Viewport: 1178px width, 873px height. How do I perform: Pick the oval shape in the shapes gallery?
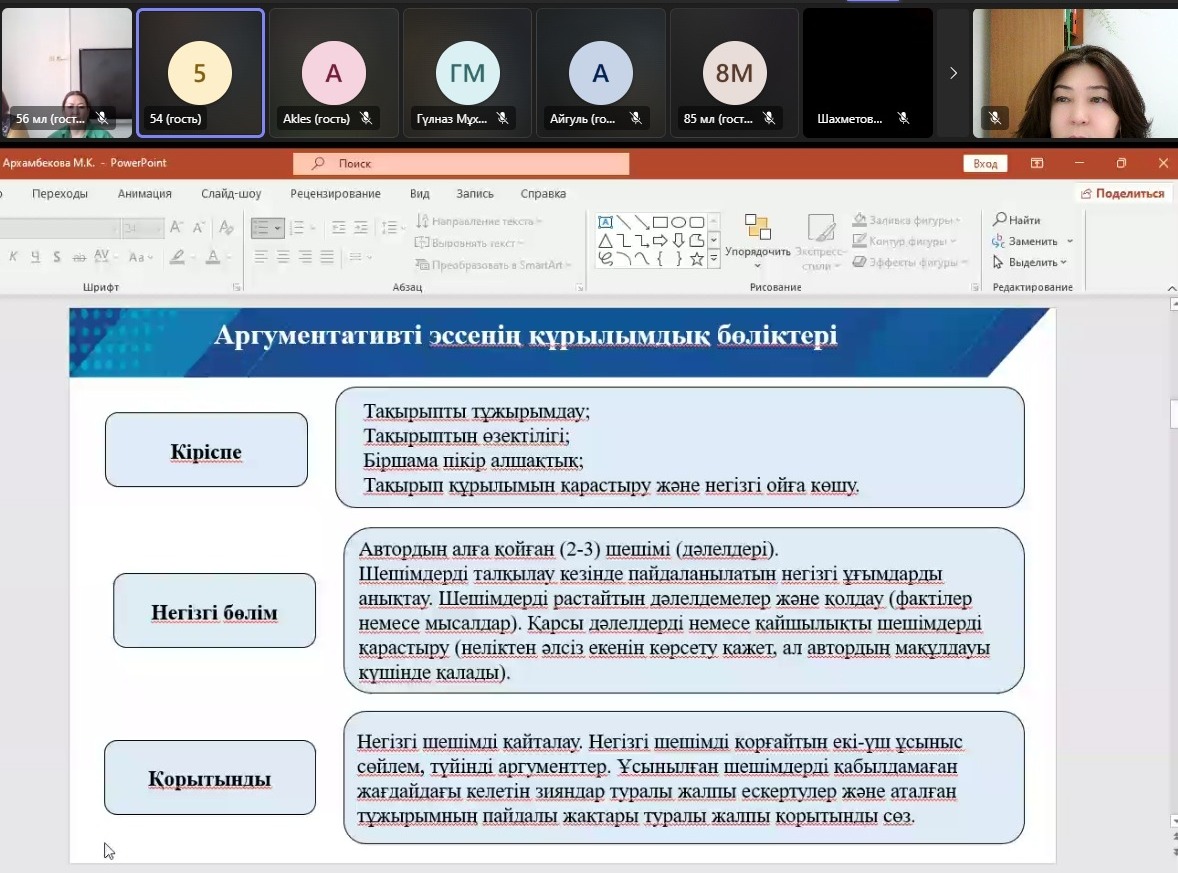pyautogui.click(x=678, y=222)
